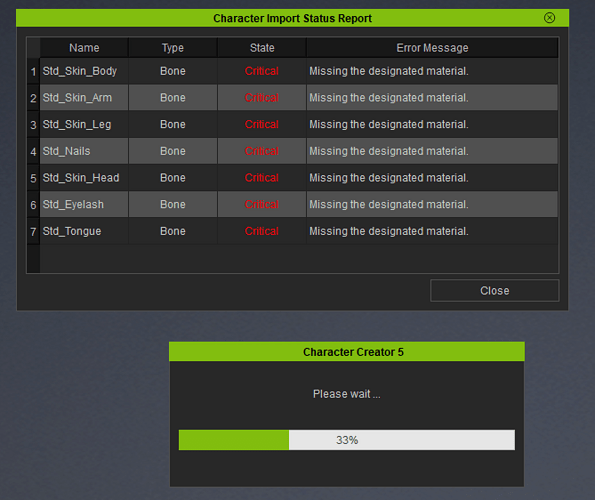Screen dimensions: 595x500
Task: Click Bone type cell of Std_Tongue
Action: pyautogui.click(x=173, y=231)
